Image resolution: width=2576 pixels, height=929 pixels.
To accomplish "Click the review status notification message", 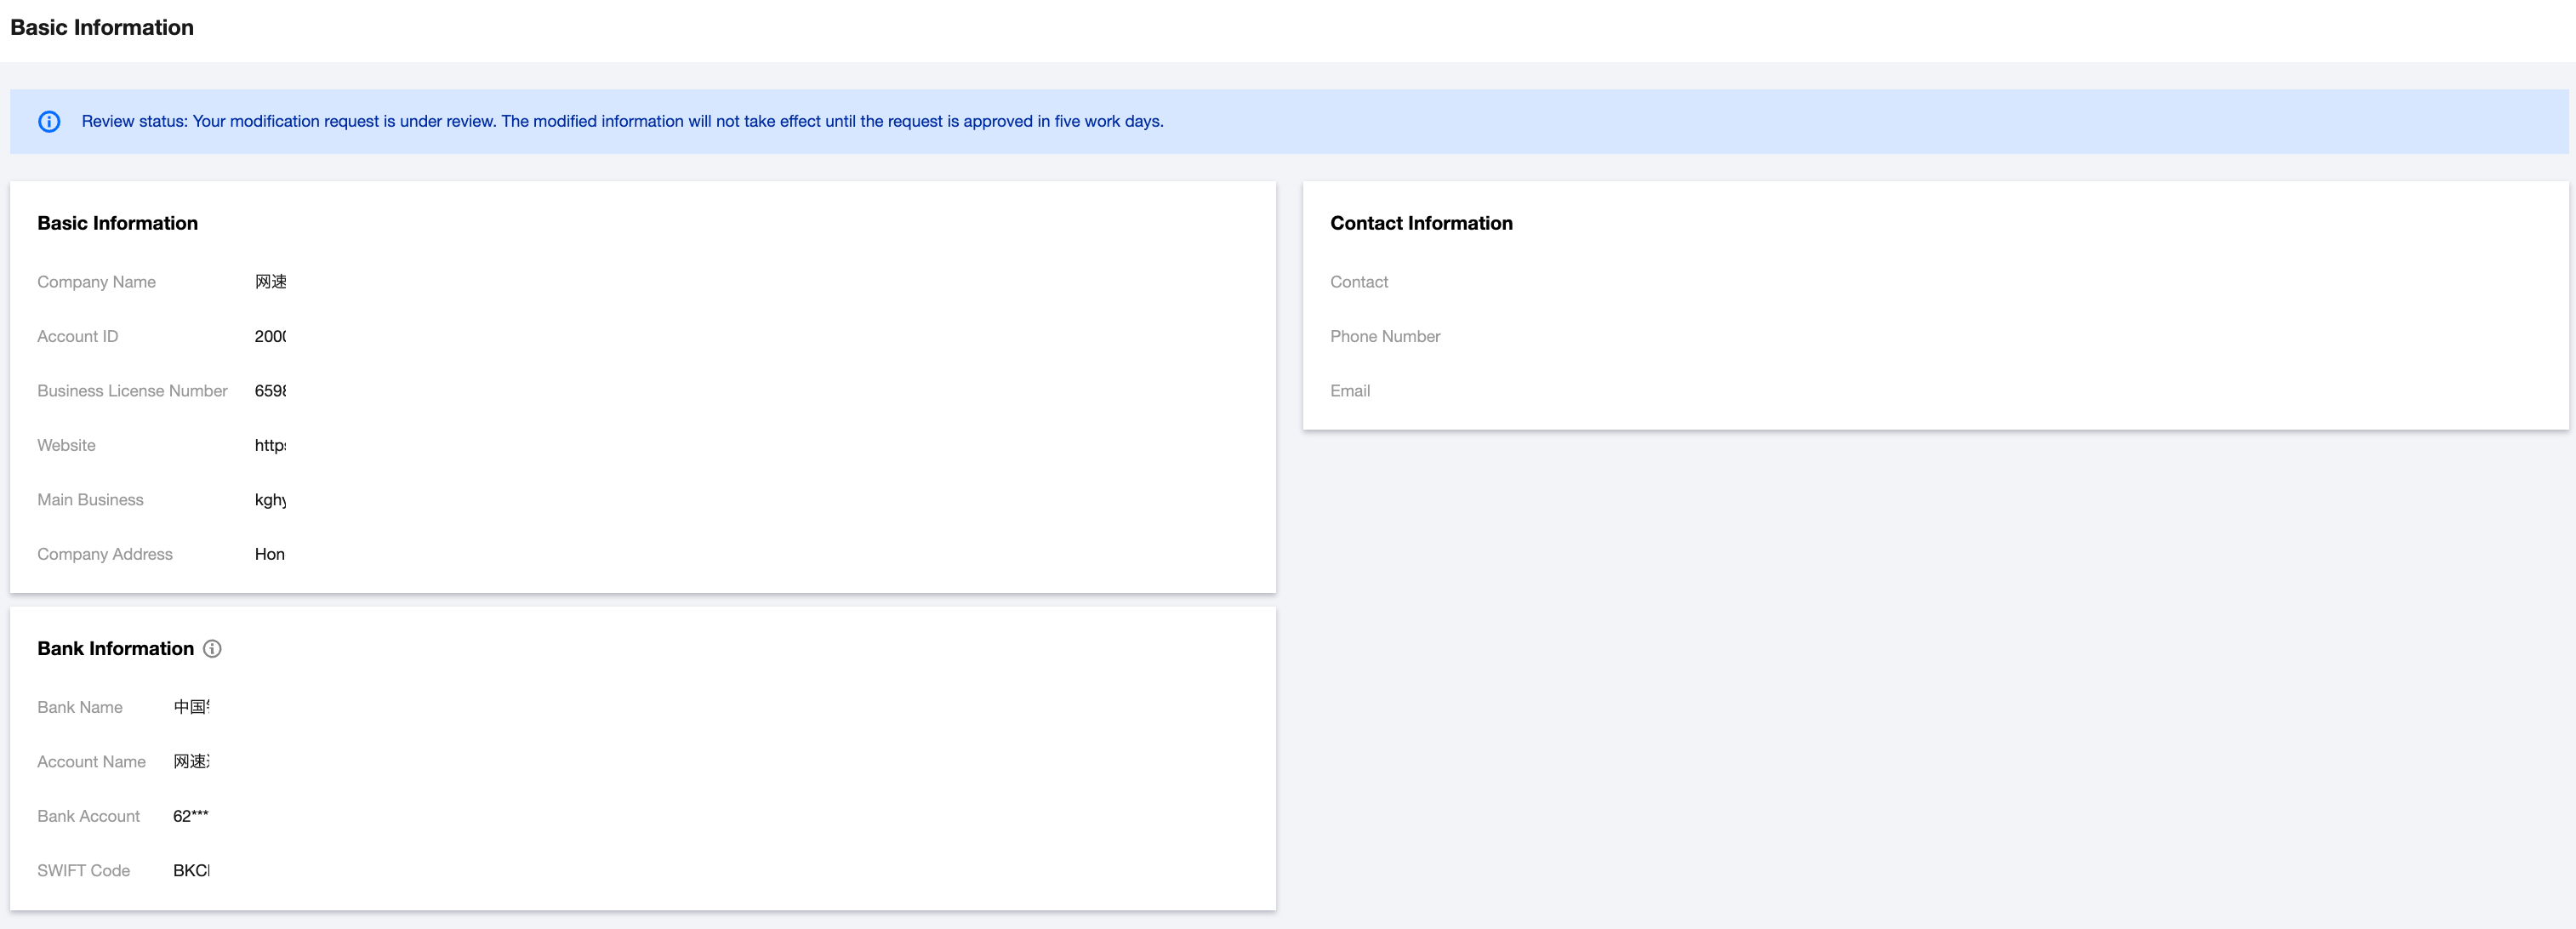I will point(622,121).
